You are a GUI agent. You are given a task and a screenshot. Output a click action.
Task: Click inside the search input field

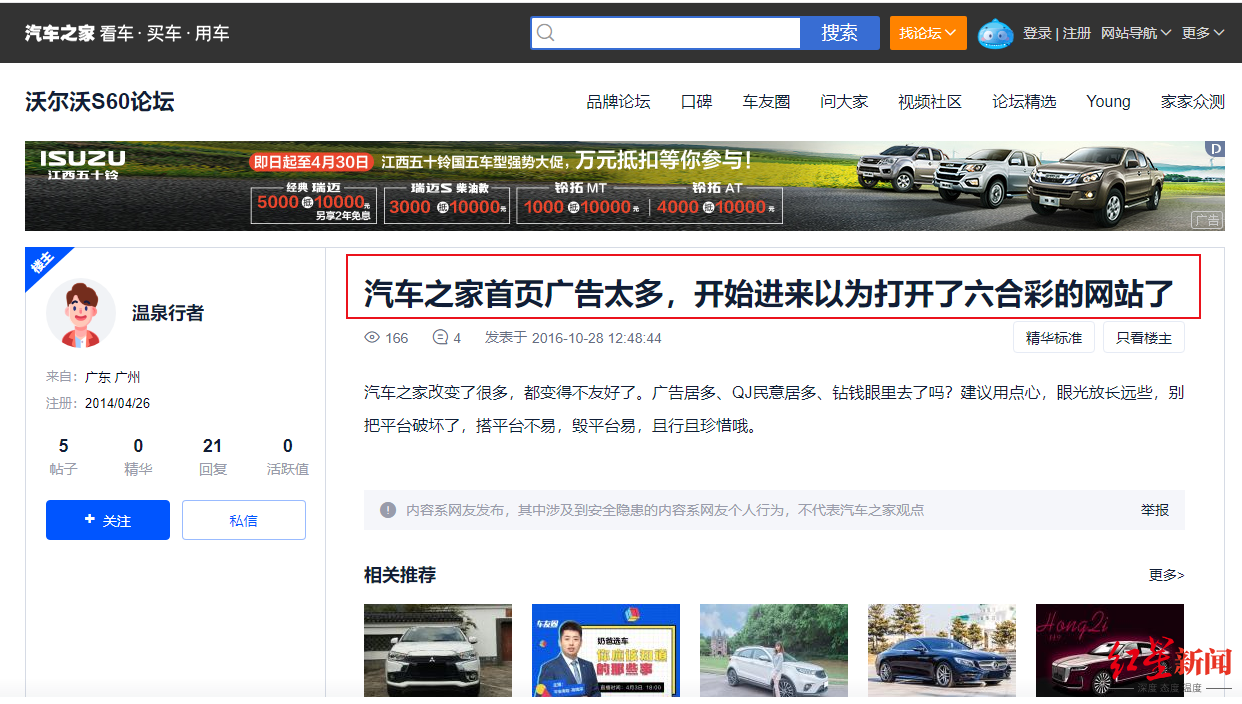tap(666, 33)
